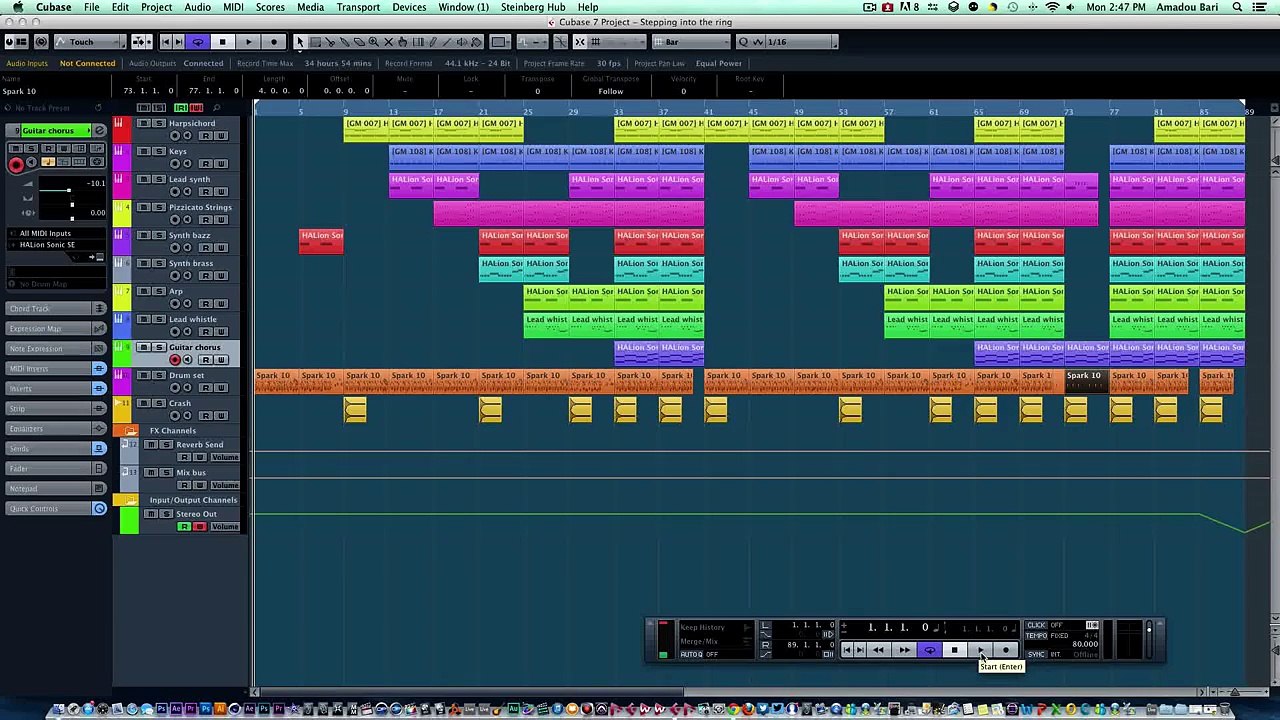The width and height of the screenshot is (1280, 720).
Task: Mute the Drum set track
Action: point(144,375)
